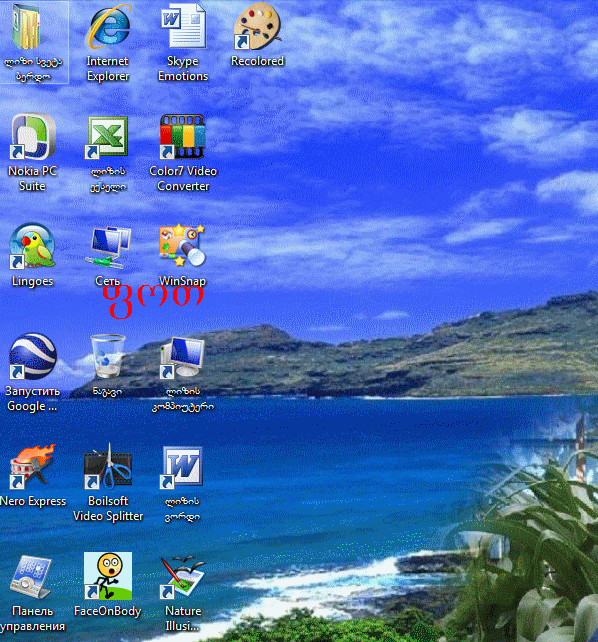
Task: Click the 'Lingoes' label text
Action: (x=33, y=281)
